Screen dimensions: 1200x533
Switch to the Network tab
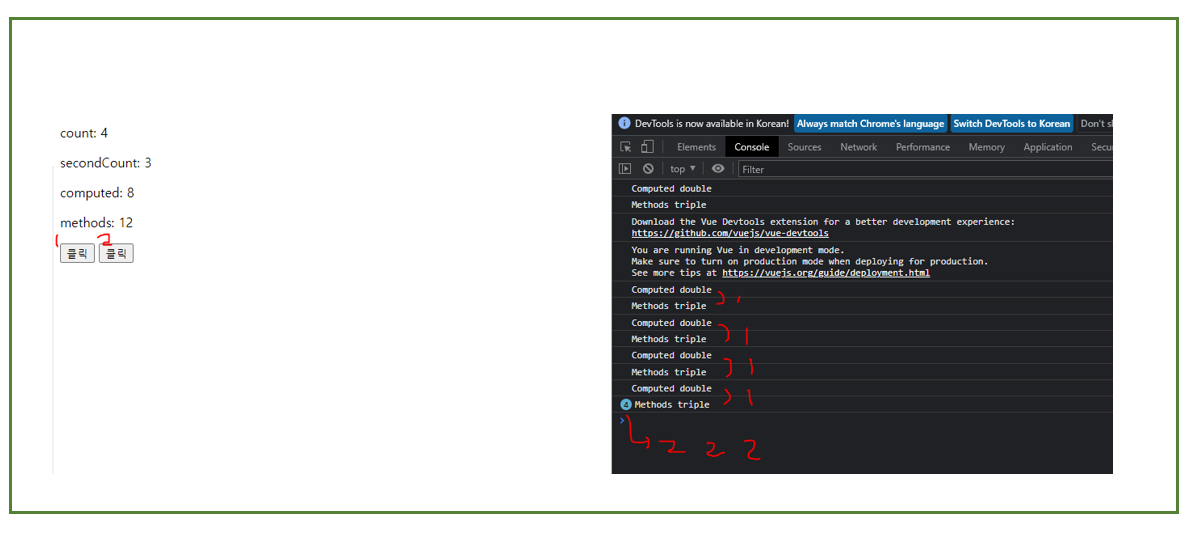point(858,147)
